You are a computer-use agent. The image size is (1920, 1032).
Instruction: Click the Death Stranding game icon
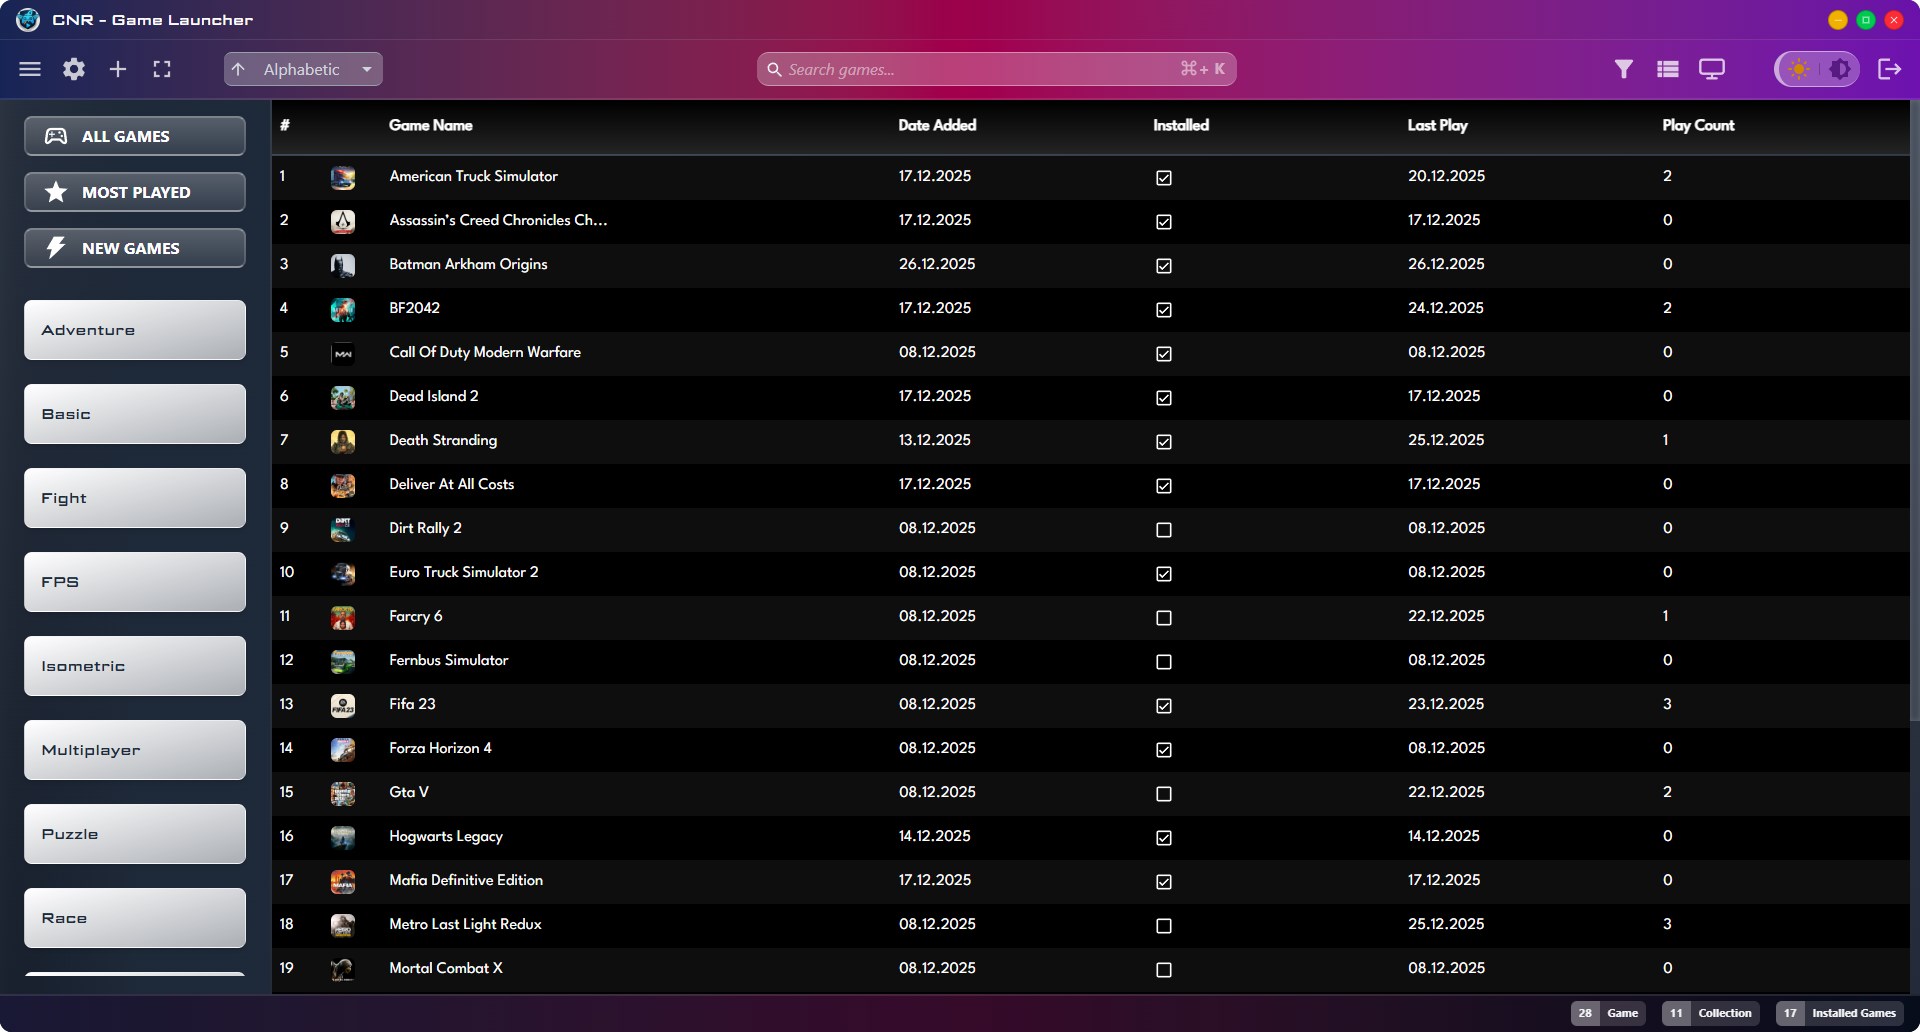343,442
